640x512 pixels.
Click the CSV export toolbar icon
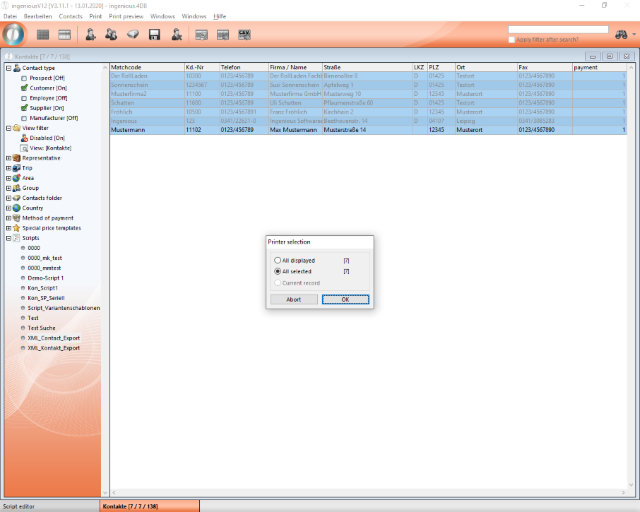coord(244,35)
